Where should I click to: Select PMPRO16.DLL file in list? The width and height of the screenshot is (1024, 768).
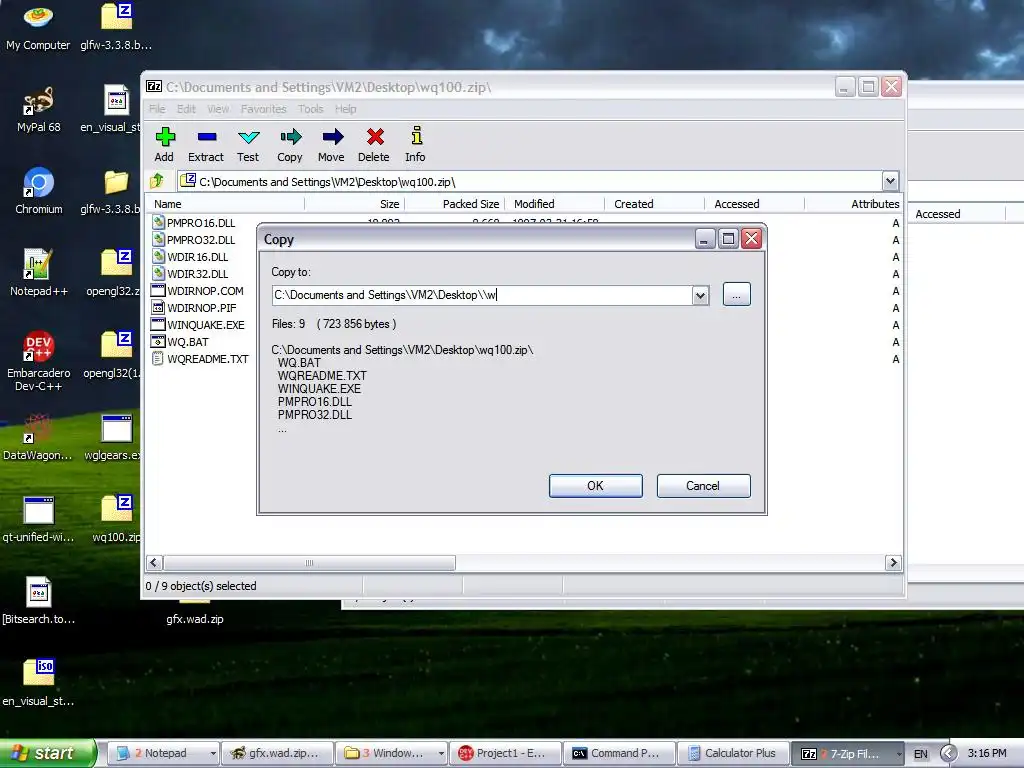tap(193, 223)
